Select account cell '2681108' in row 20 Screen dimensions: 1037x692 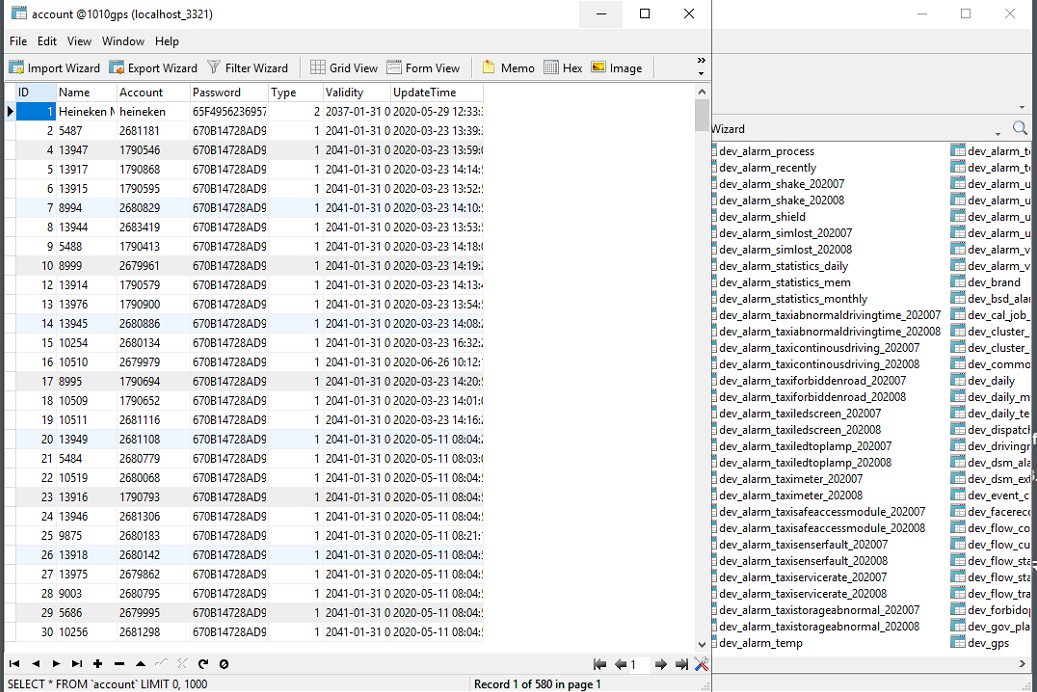coord(153,439)
